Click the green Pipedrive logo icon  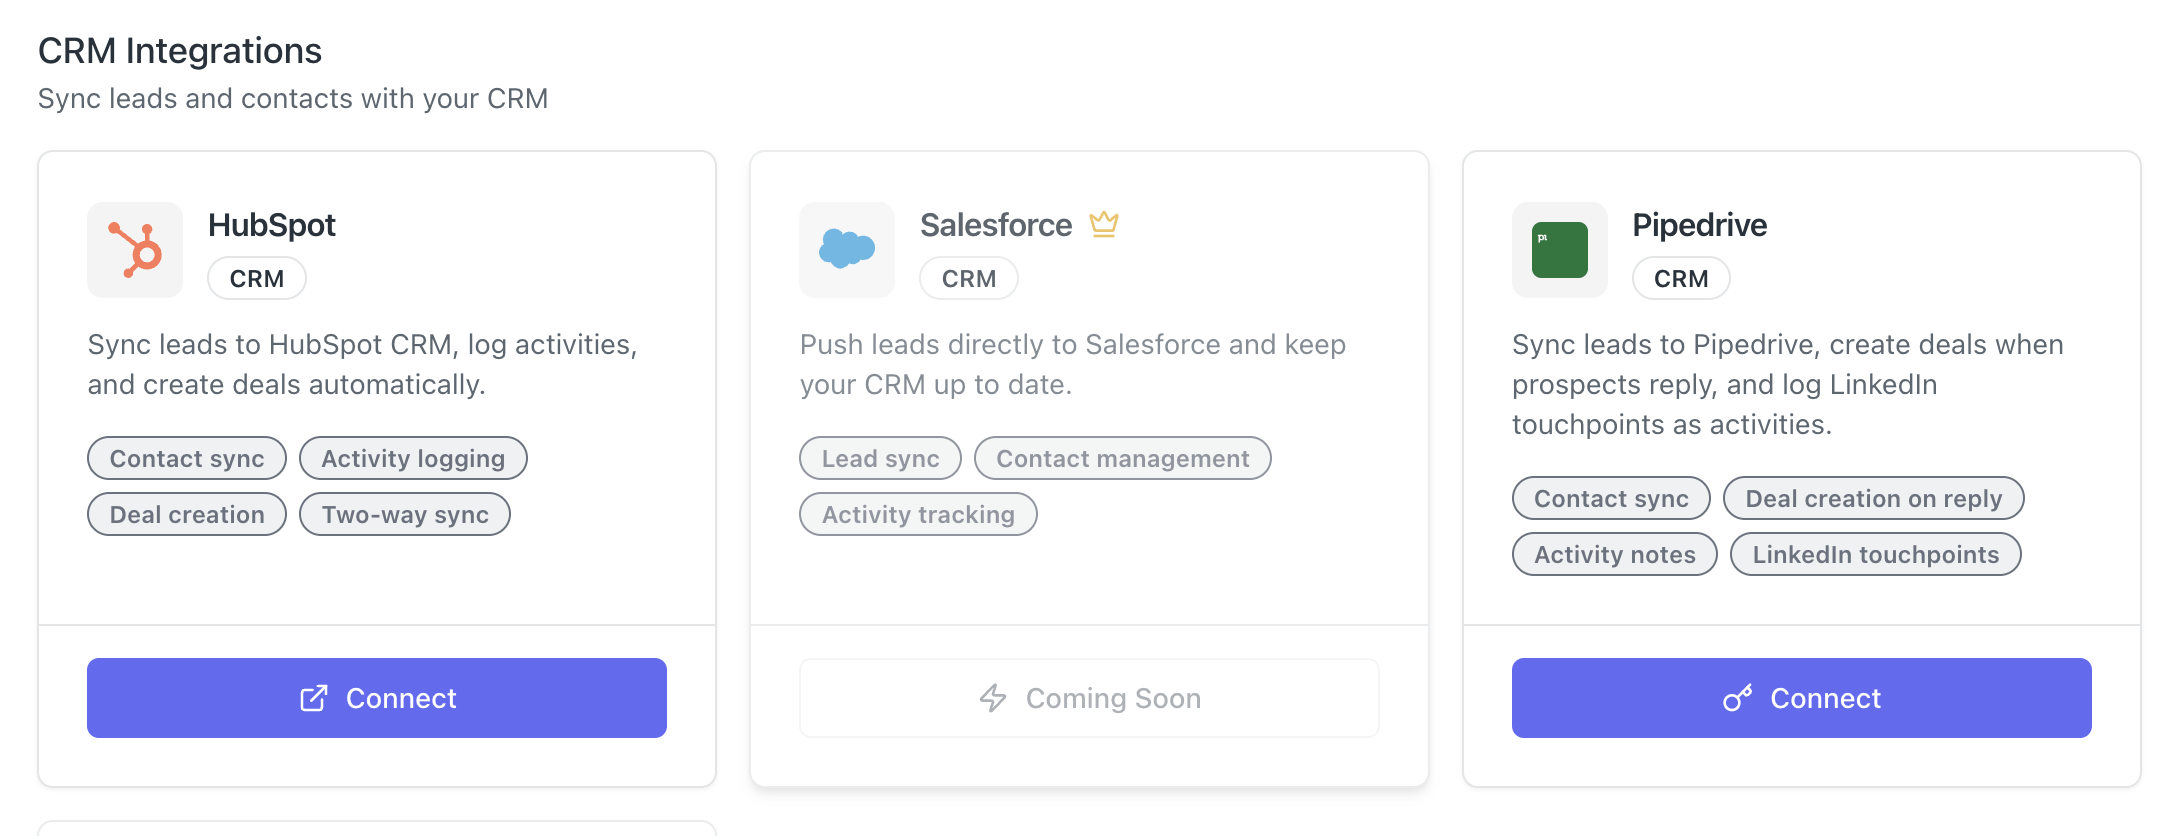point(1559,250)
